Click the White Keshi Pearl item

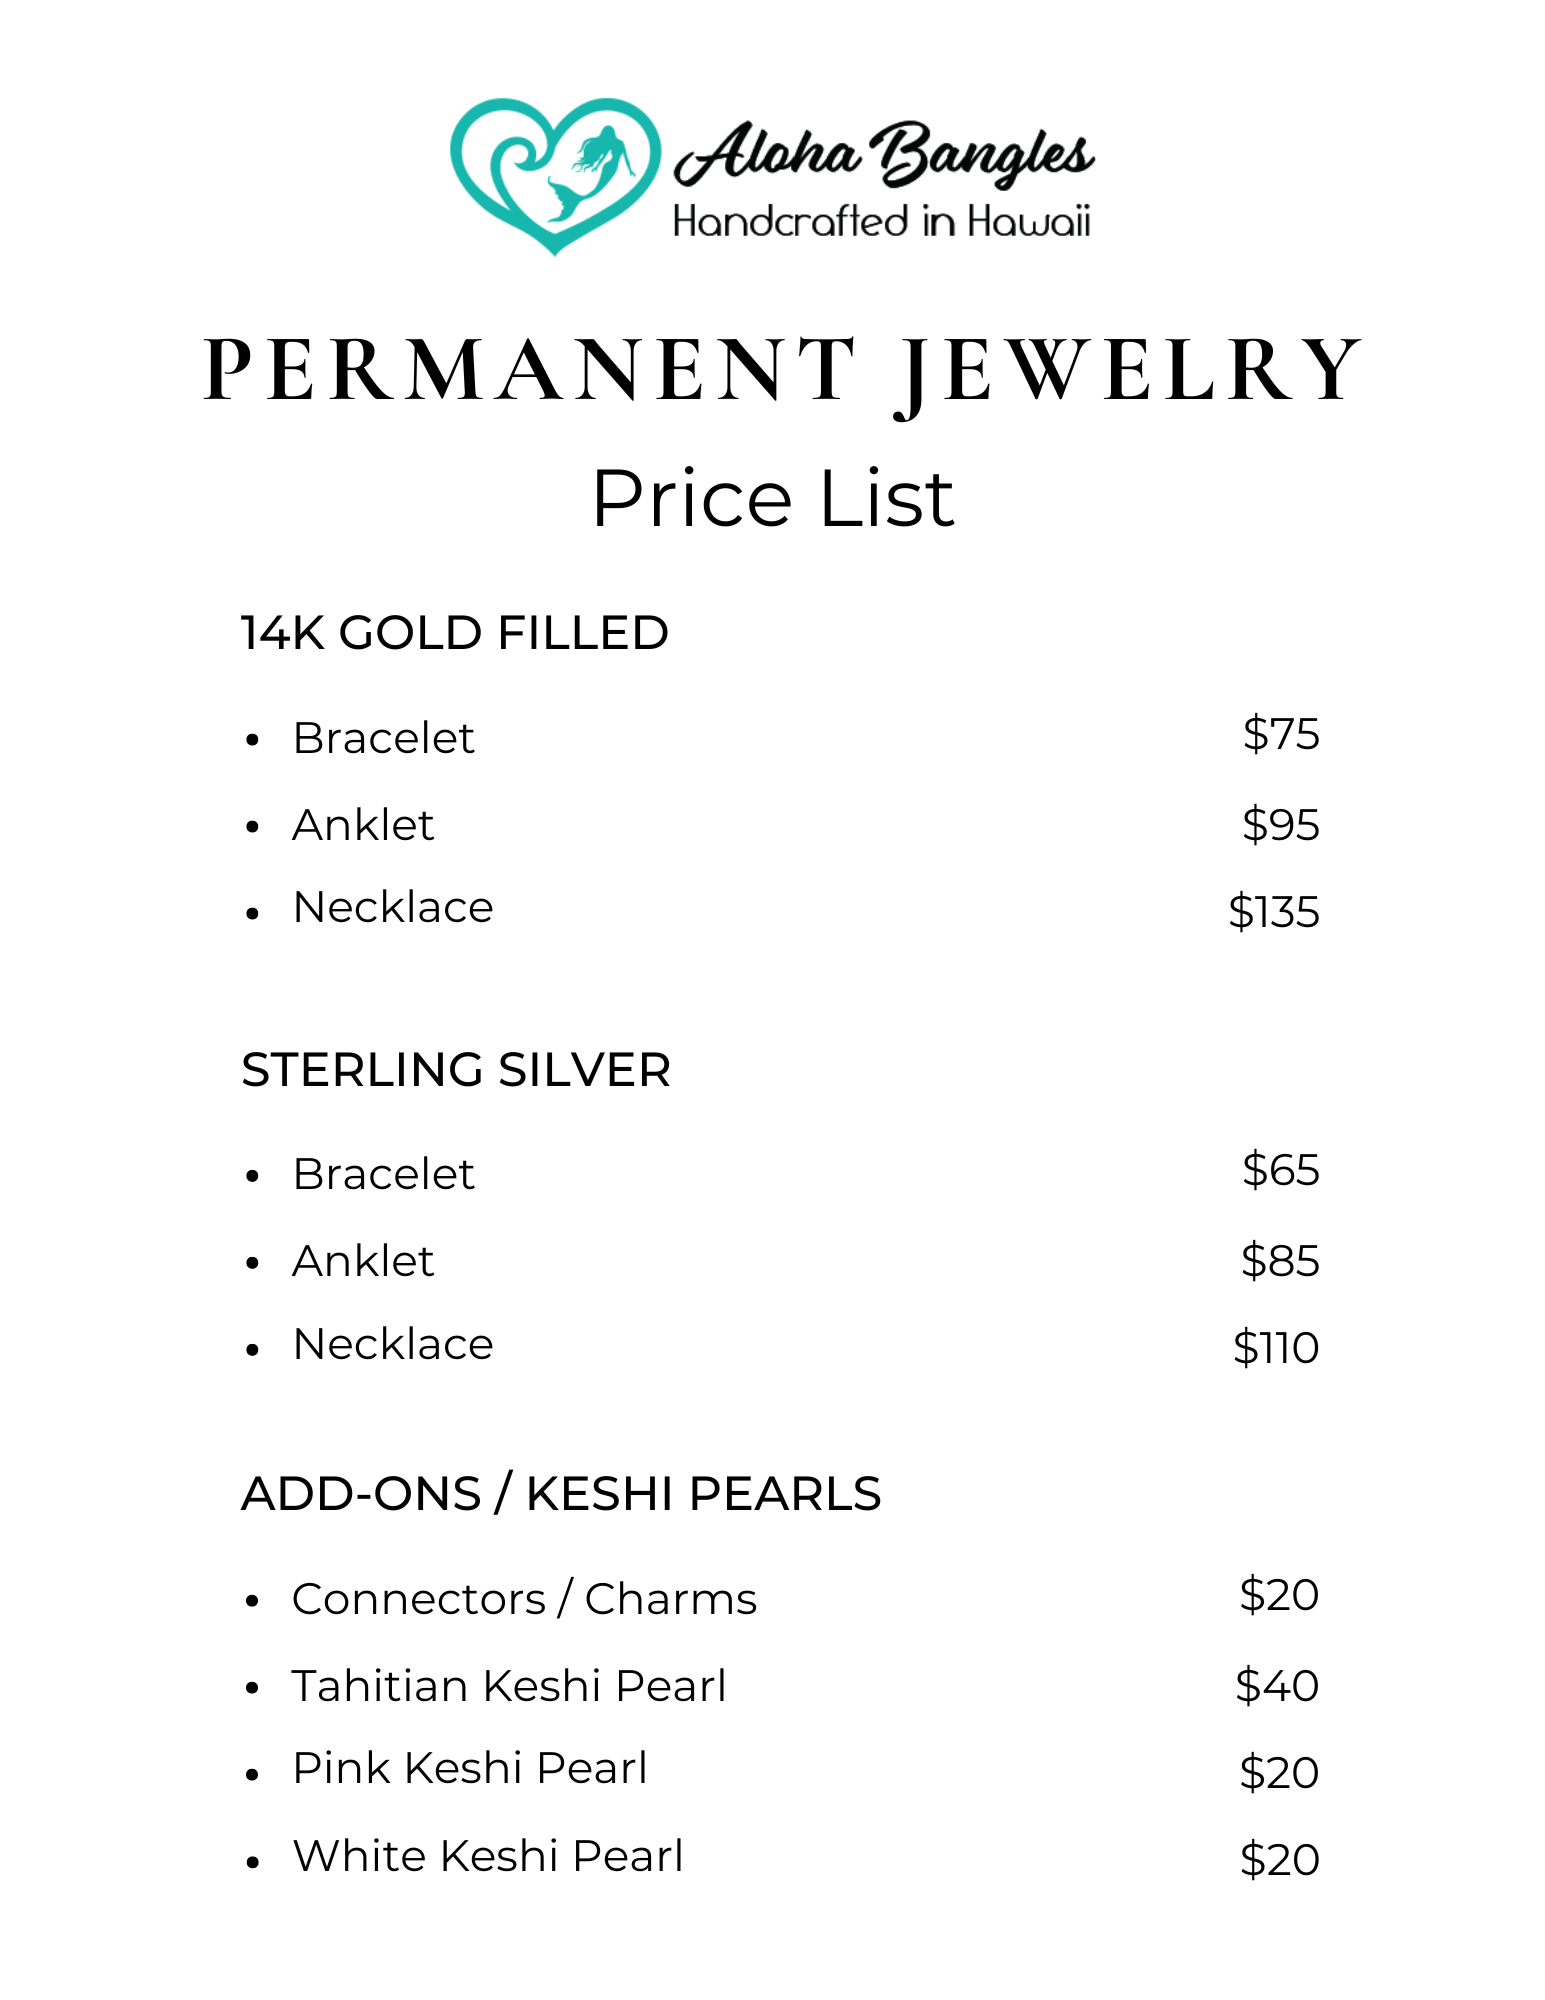click(488, 1857)
